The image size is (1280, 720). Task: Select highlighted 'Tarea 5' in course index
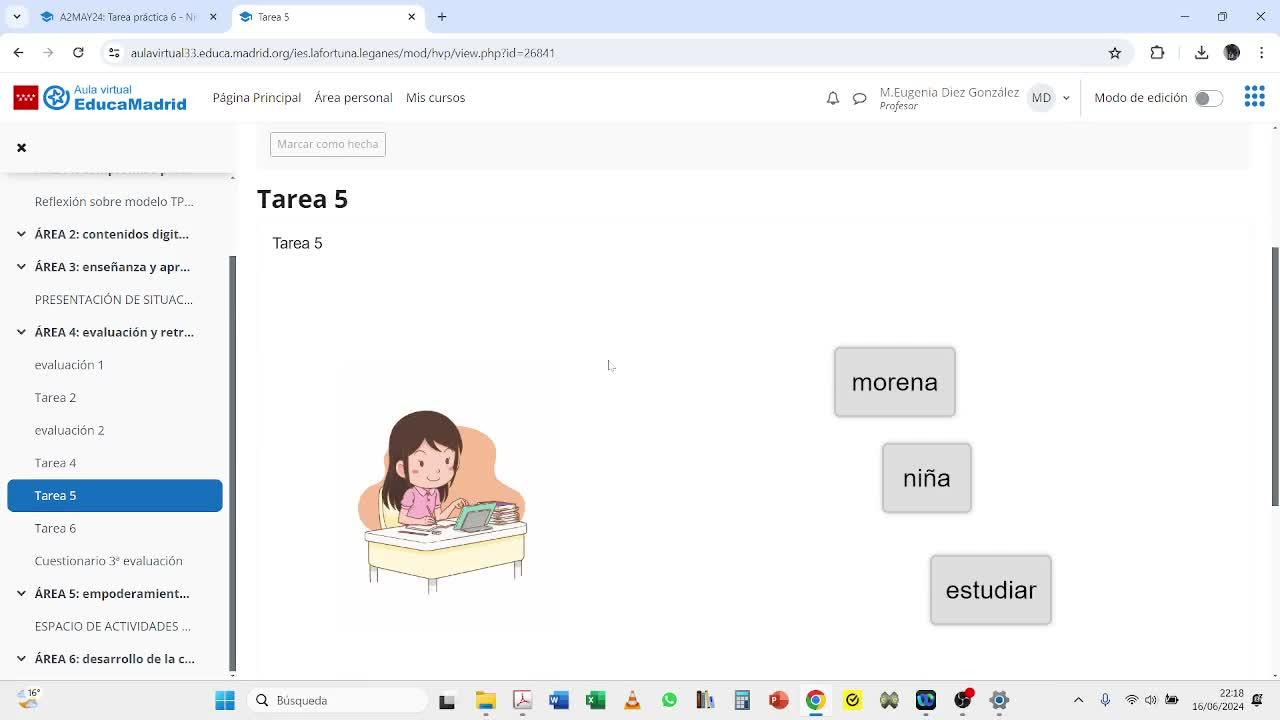click(115, 495)
